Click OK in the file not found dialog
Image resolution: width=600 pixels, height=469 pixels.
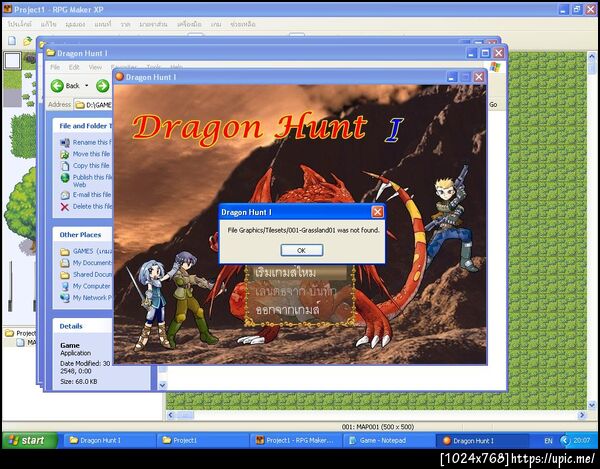[x=302, y=250]
